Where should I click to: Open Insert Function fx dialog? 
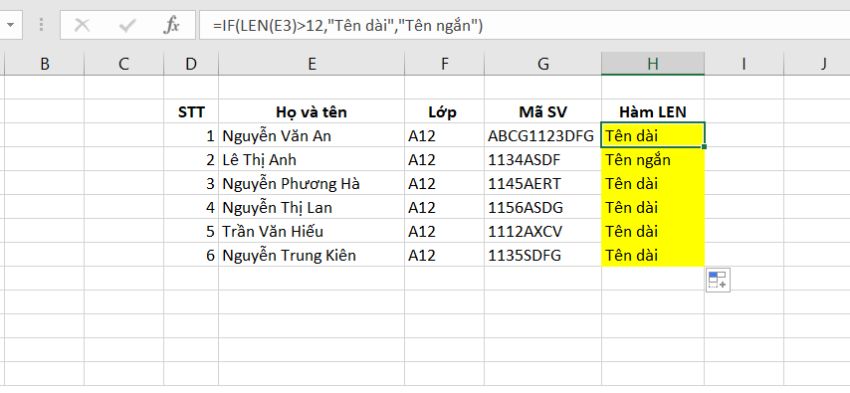[171, 25]
